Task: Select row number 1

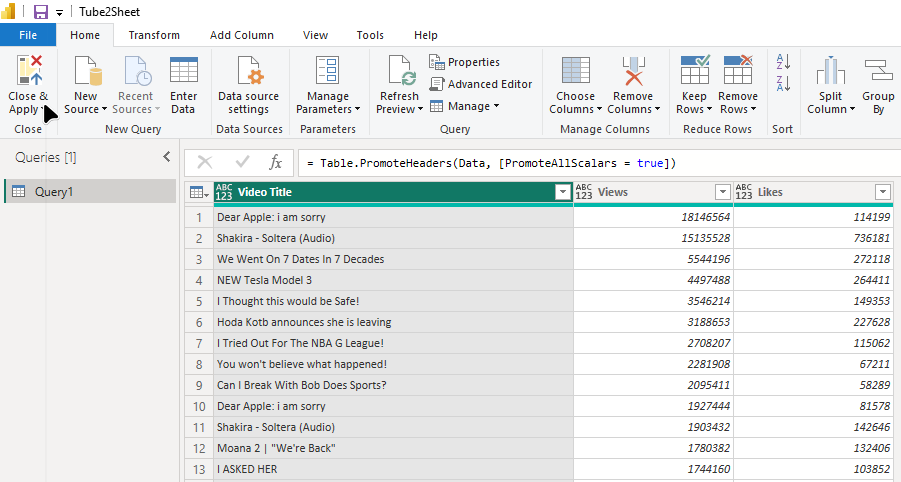Action: (199, 217)
